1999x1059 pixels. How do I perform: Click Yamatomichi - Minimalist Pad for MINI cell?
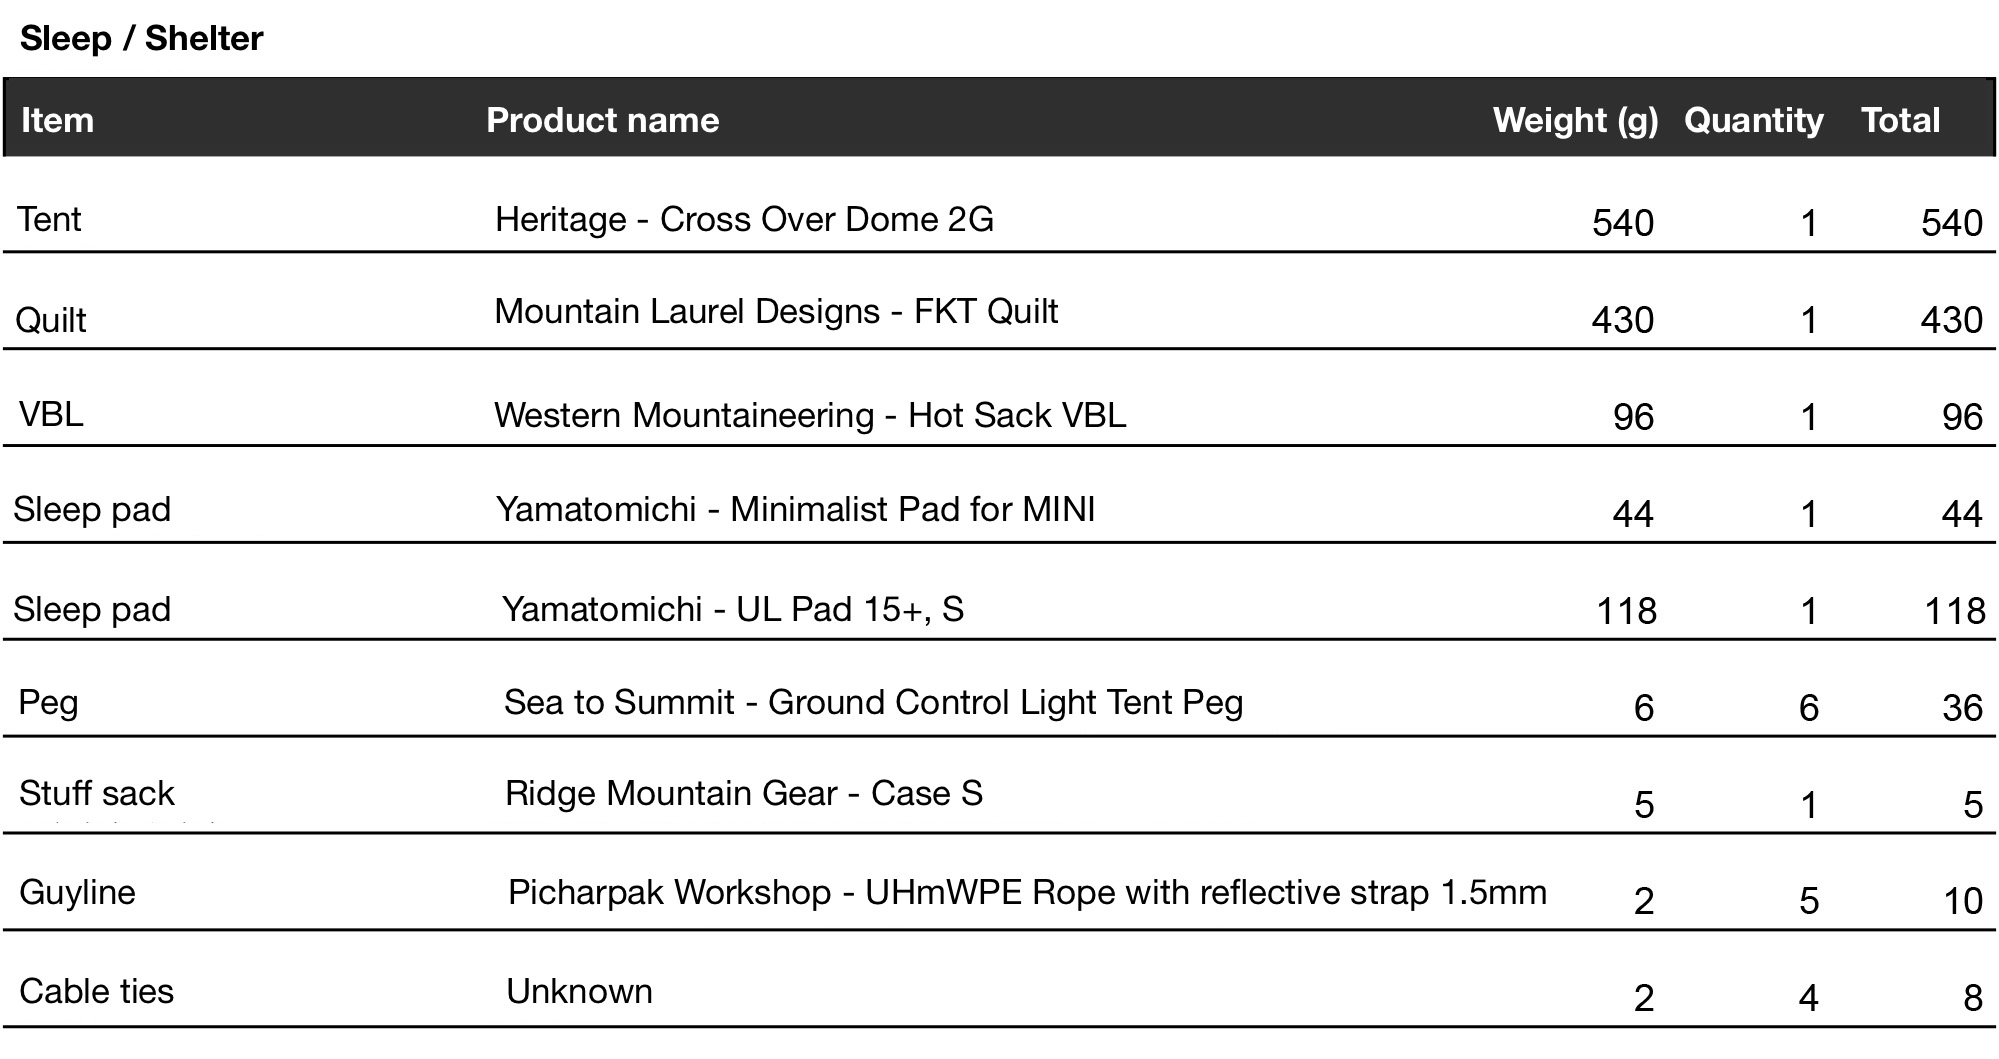coord(795,509)
